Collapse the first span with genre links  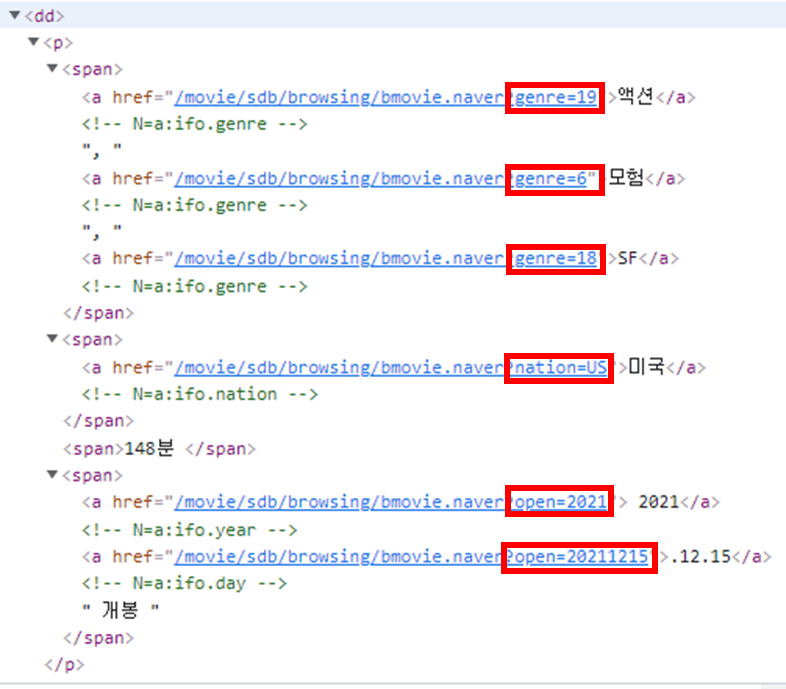tap(52, 68)
